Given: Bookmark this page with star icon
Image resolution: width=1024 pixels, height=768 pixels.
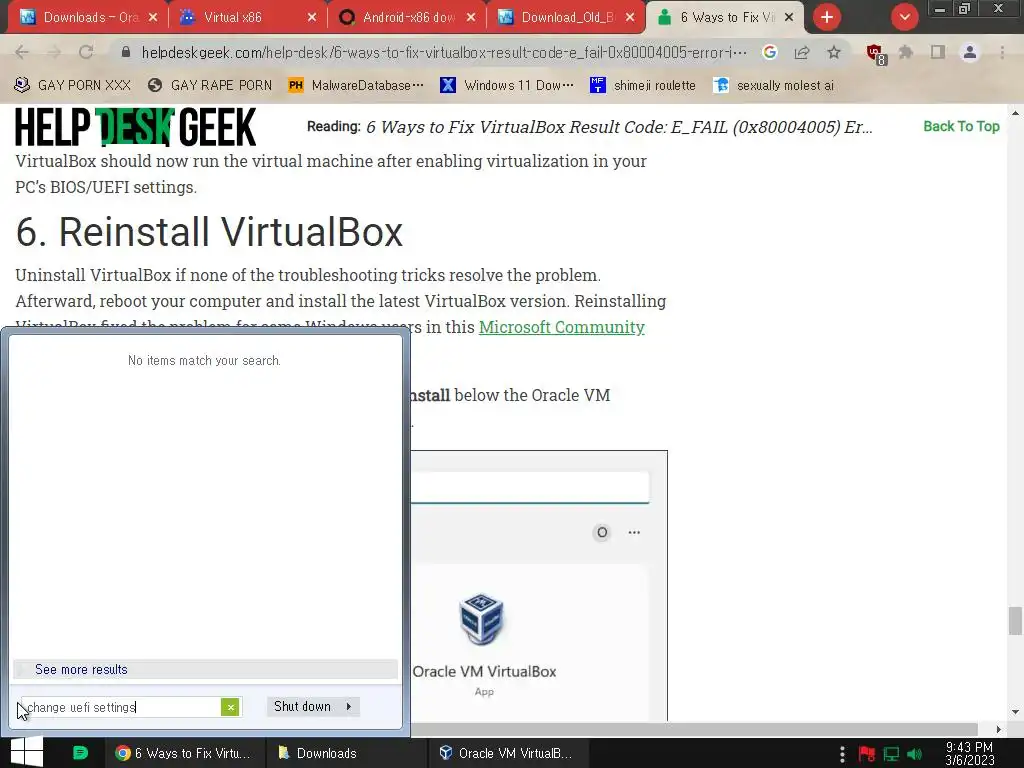Looking at the screenshot, I should click(834, 52).
